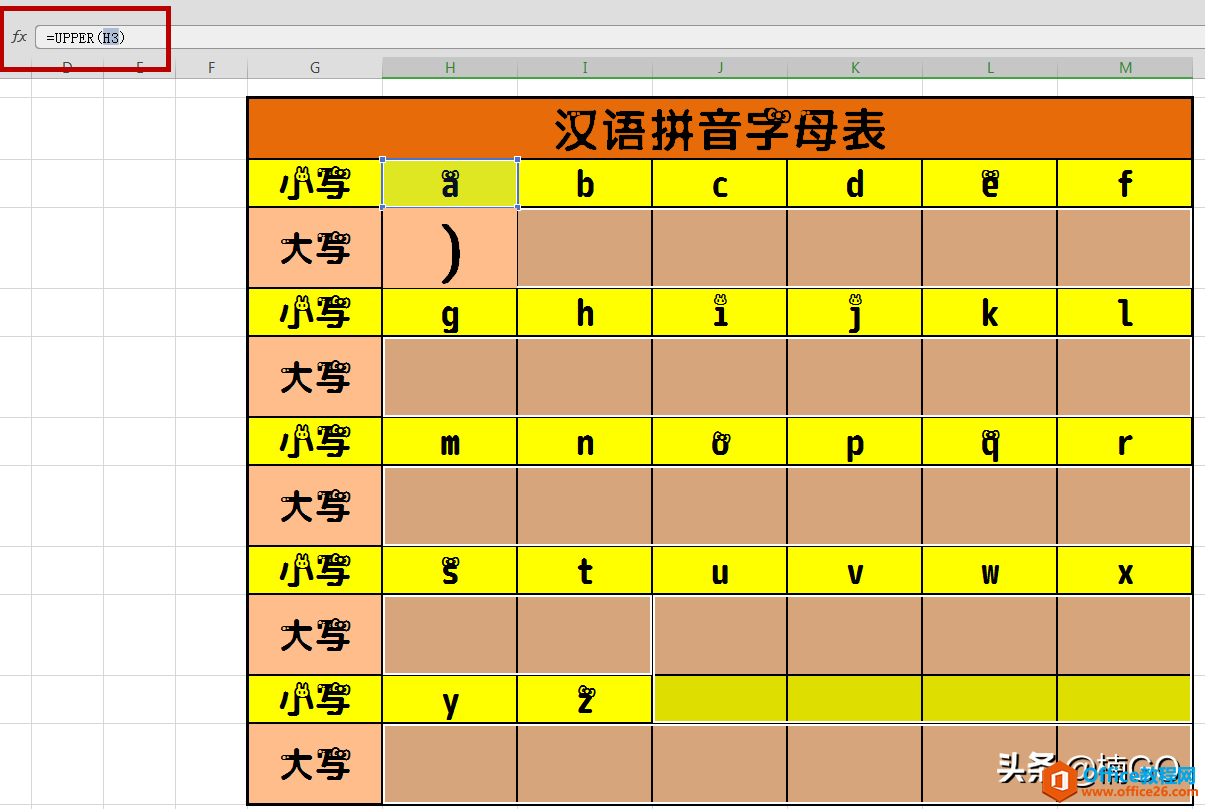This screenshot has width=1205, height=809.
Task: Select column M header
Action: click(1125, 67)
